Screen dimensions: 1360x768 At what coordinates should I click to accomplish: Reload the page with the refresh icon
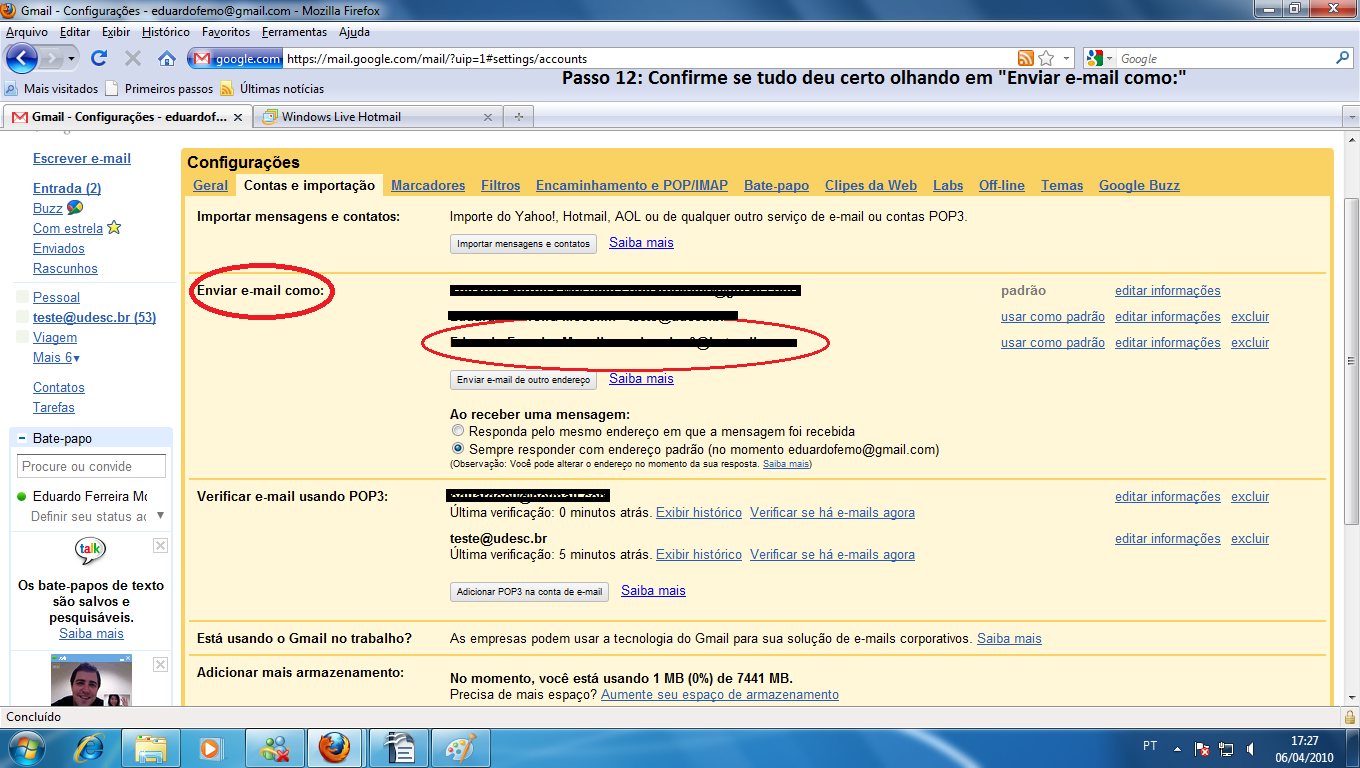[x=99, y=58]
